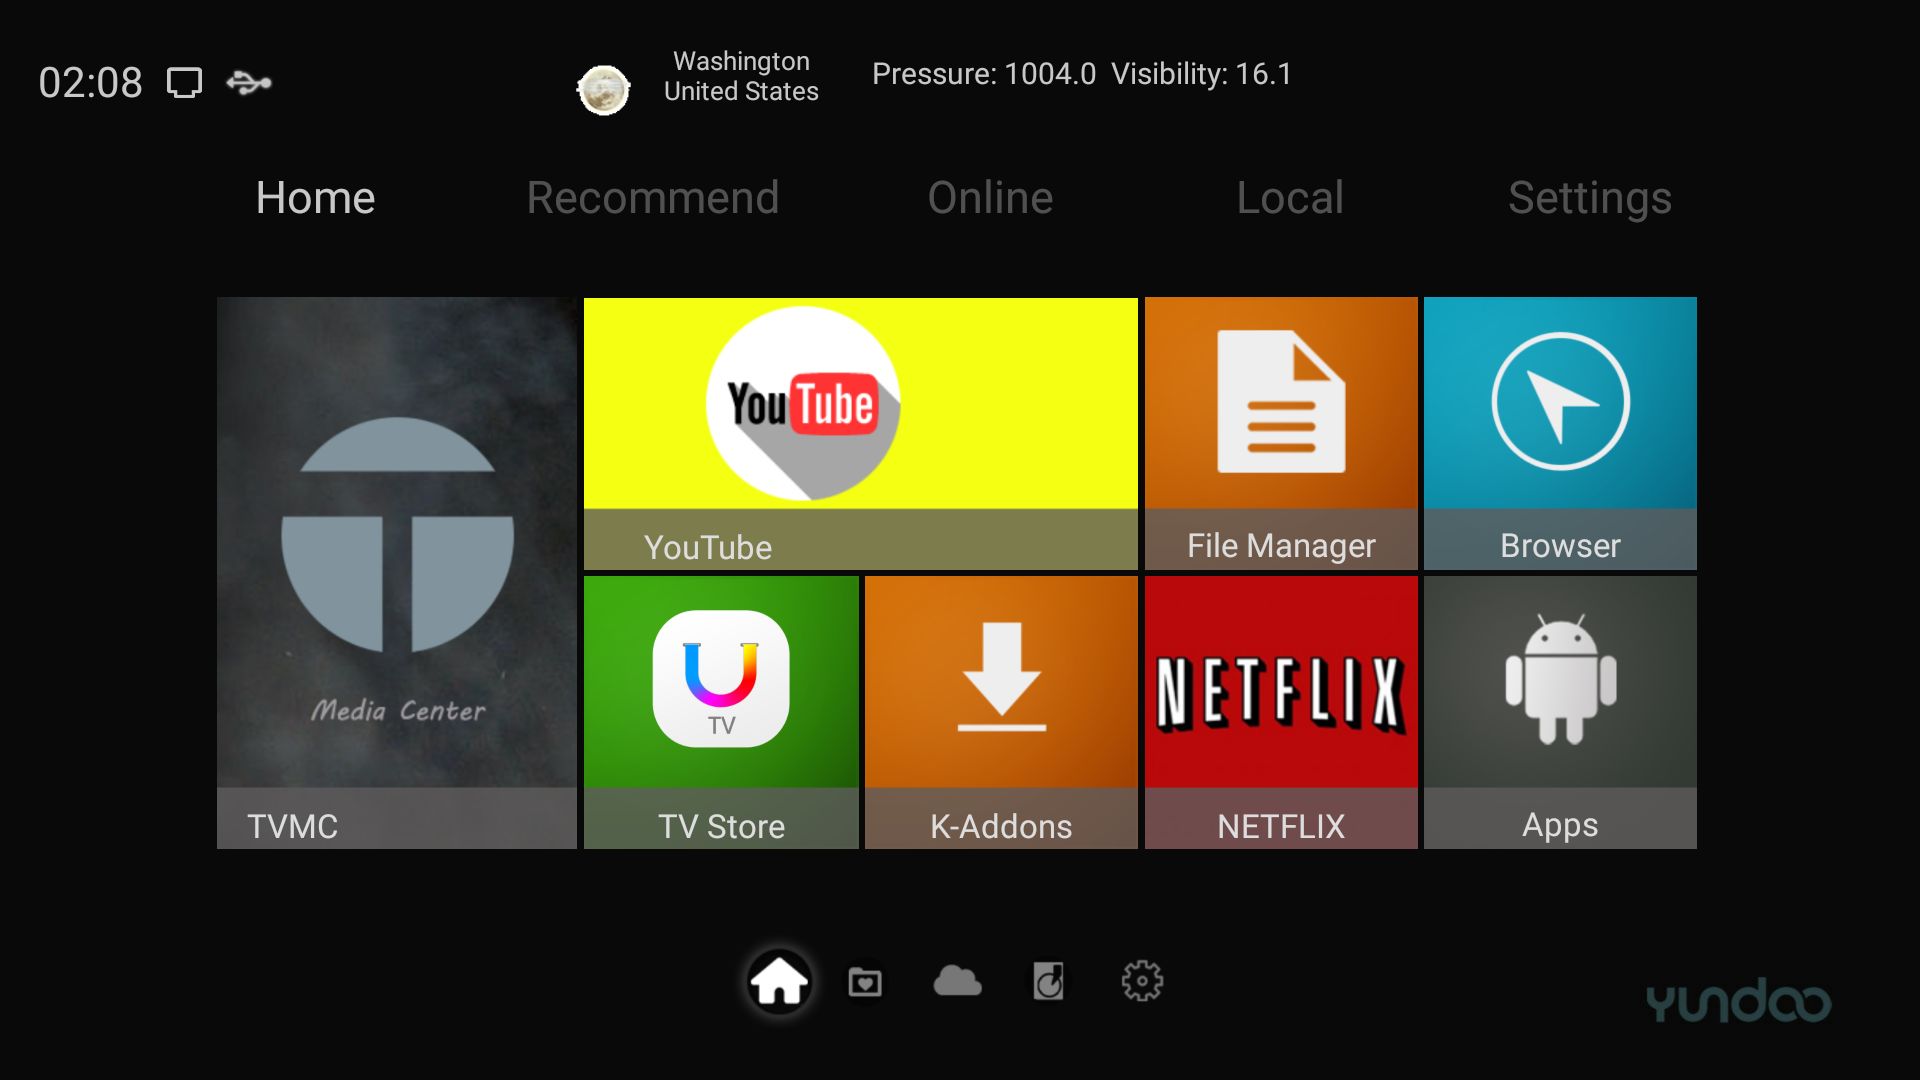Viewport: 1920px width, 1080px height.
Task: Navigate to home screen icon
Action: [781, 980]
